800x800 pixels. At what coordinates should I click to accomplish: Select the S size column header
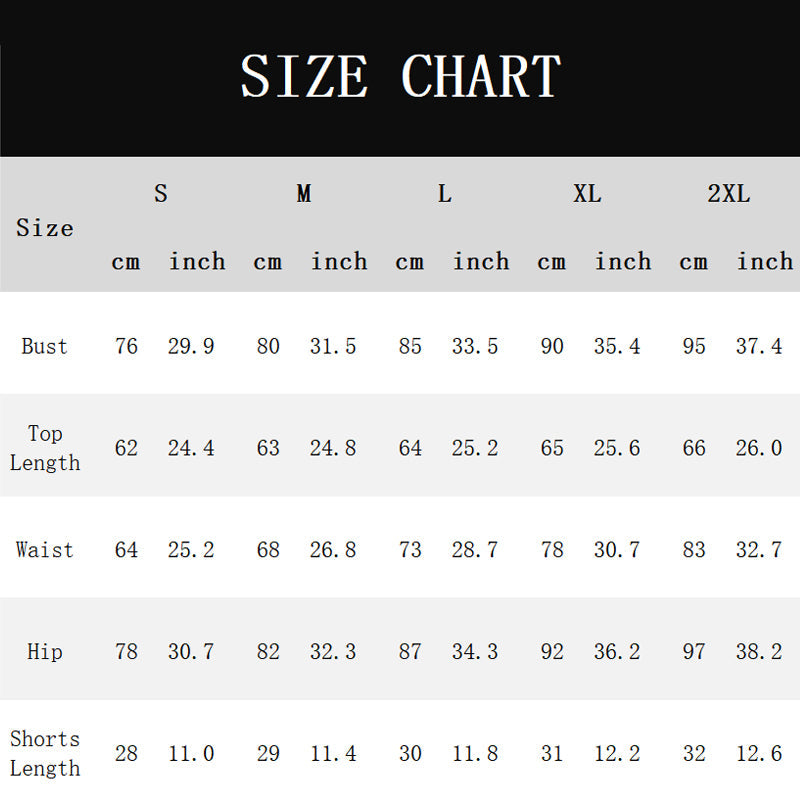coord(161,193)
